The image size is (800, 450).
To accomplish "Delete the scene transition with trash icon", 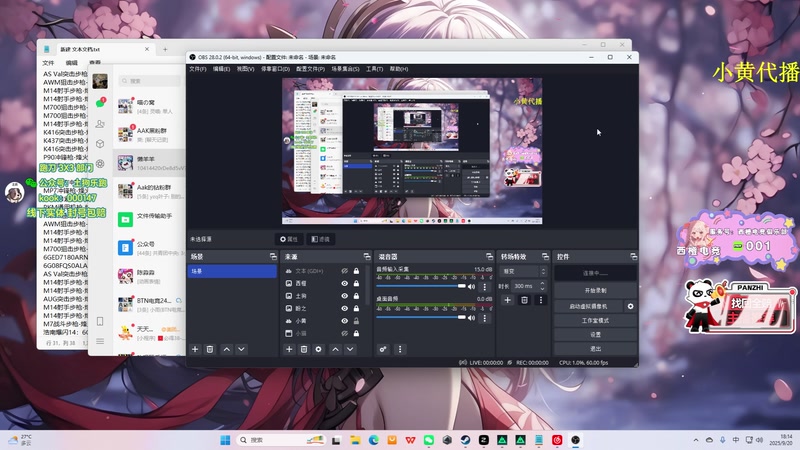I will pos(524,300).
